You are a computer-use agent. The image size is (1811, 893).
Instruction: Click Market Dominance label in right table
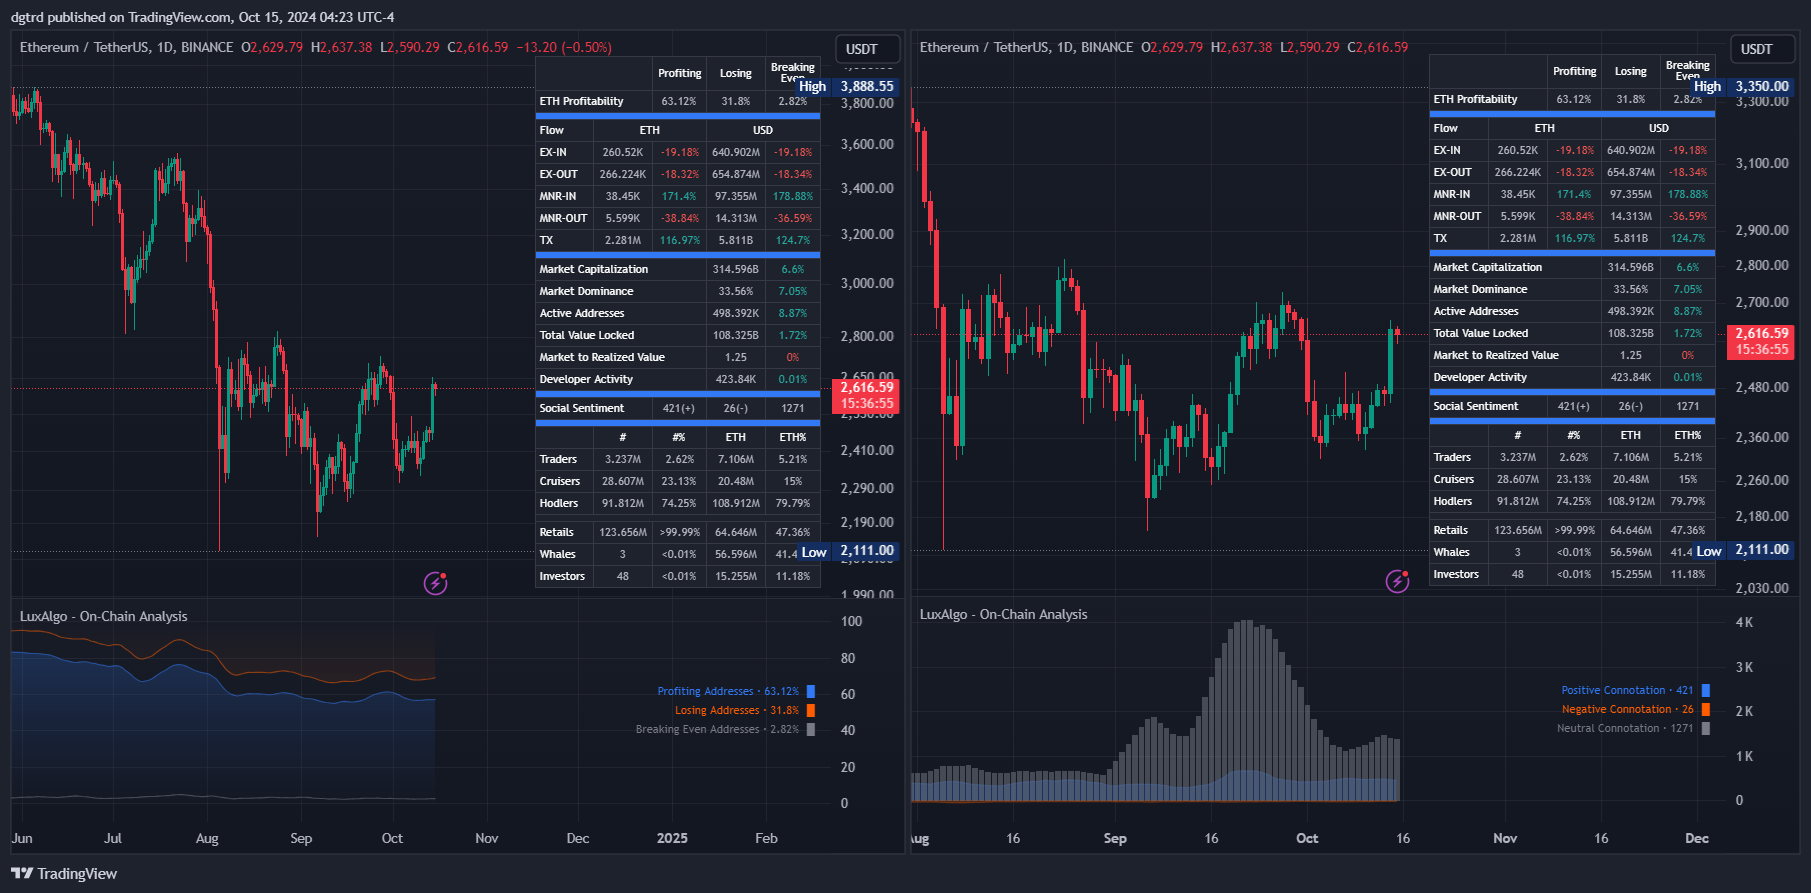(1480, 289)
